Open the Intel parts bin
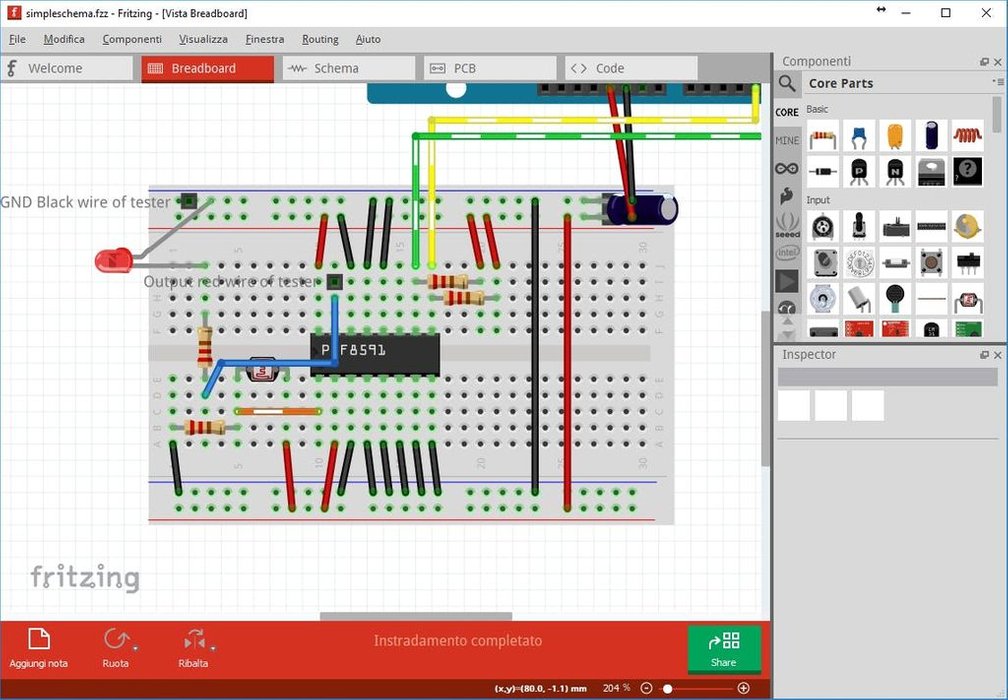The width and height of the screenshot is (1008, 700). [787, 253]
